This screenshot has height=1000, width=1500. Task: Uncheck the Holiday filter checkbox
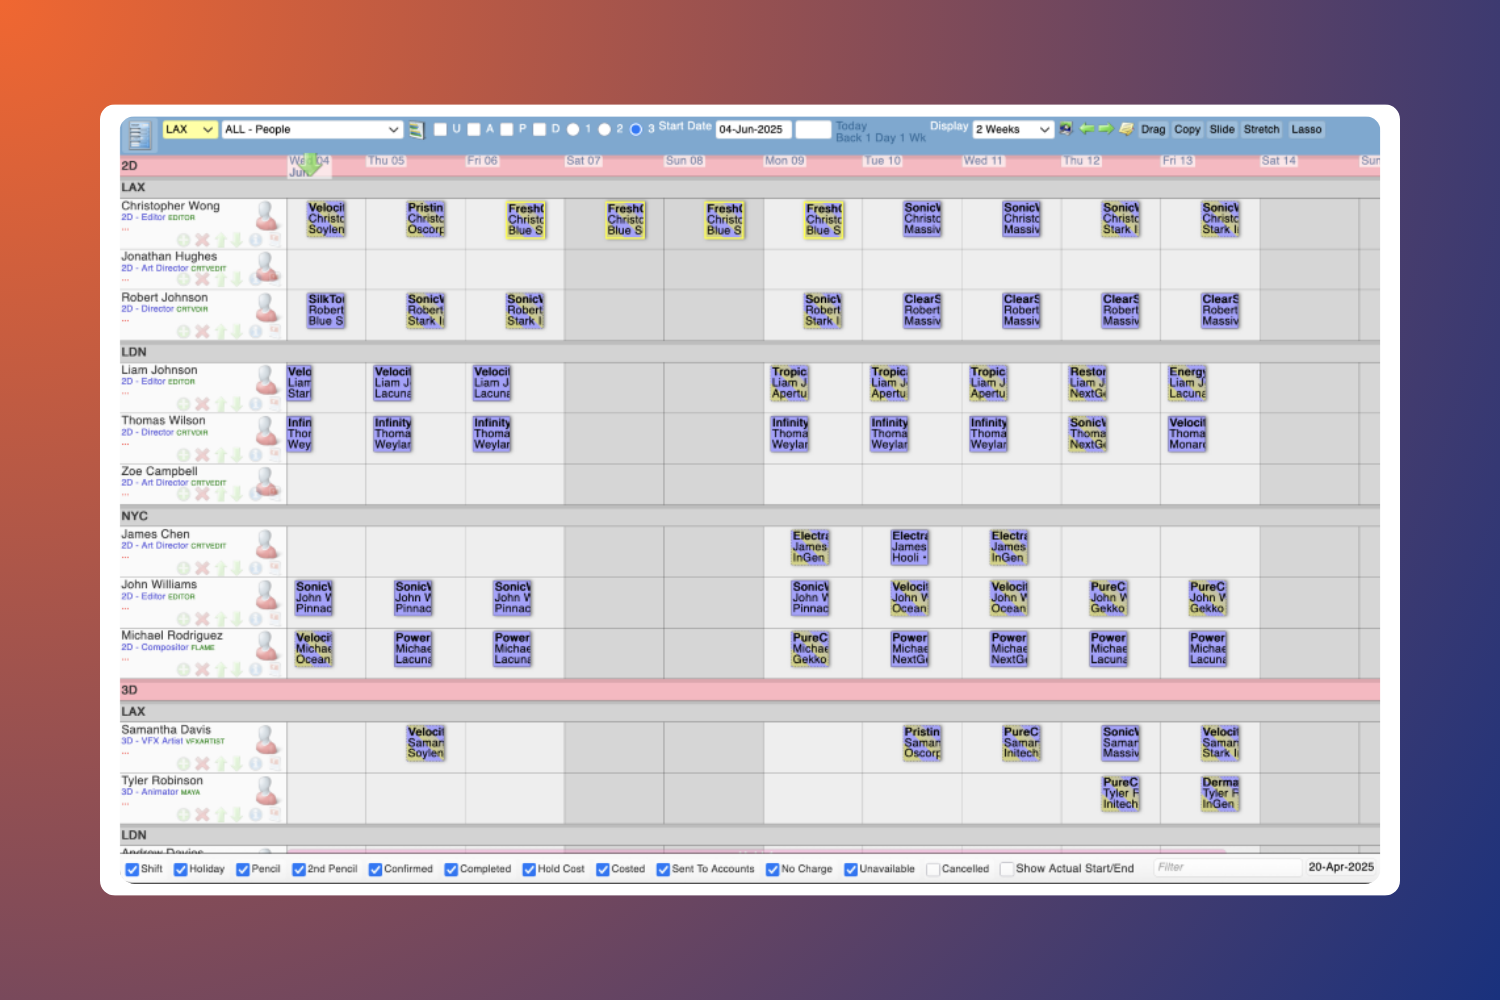(x=181, y=869)
